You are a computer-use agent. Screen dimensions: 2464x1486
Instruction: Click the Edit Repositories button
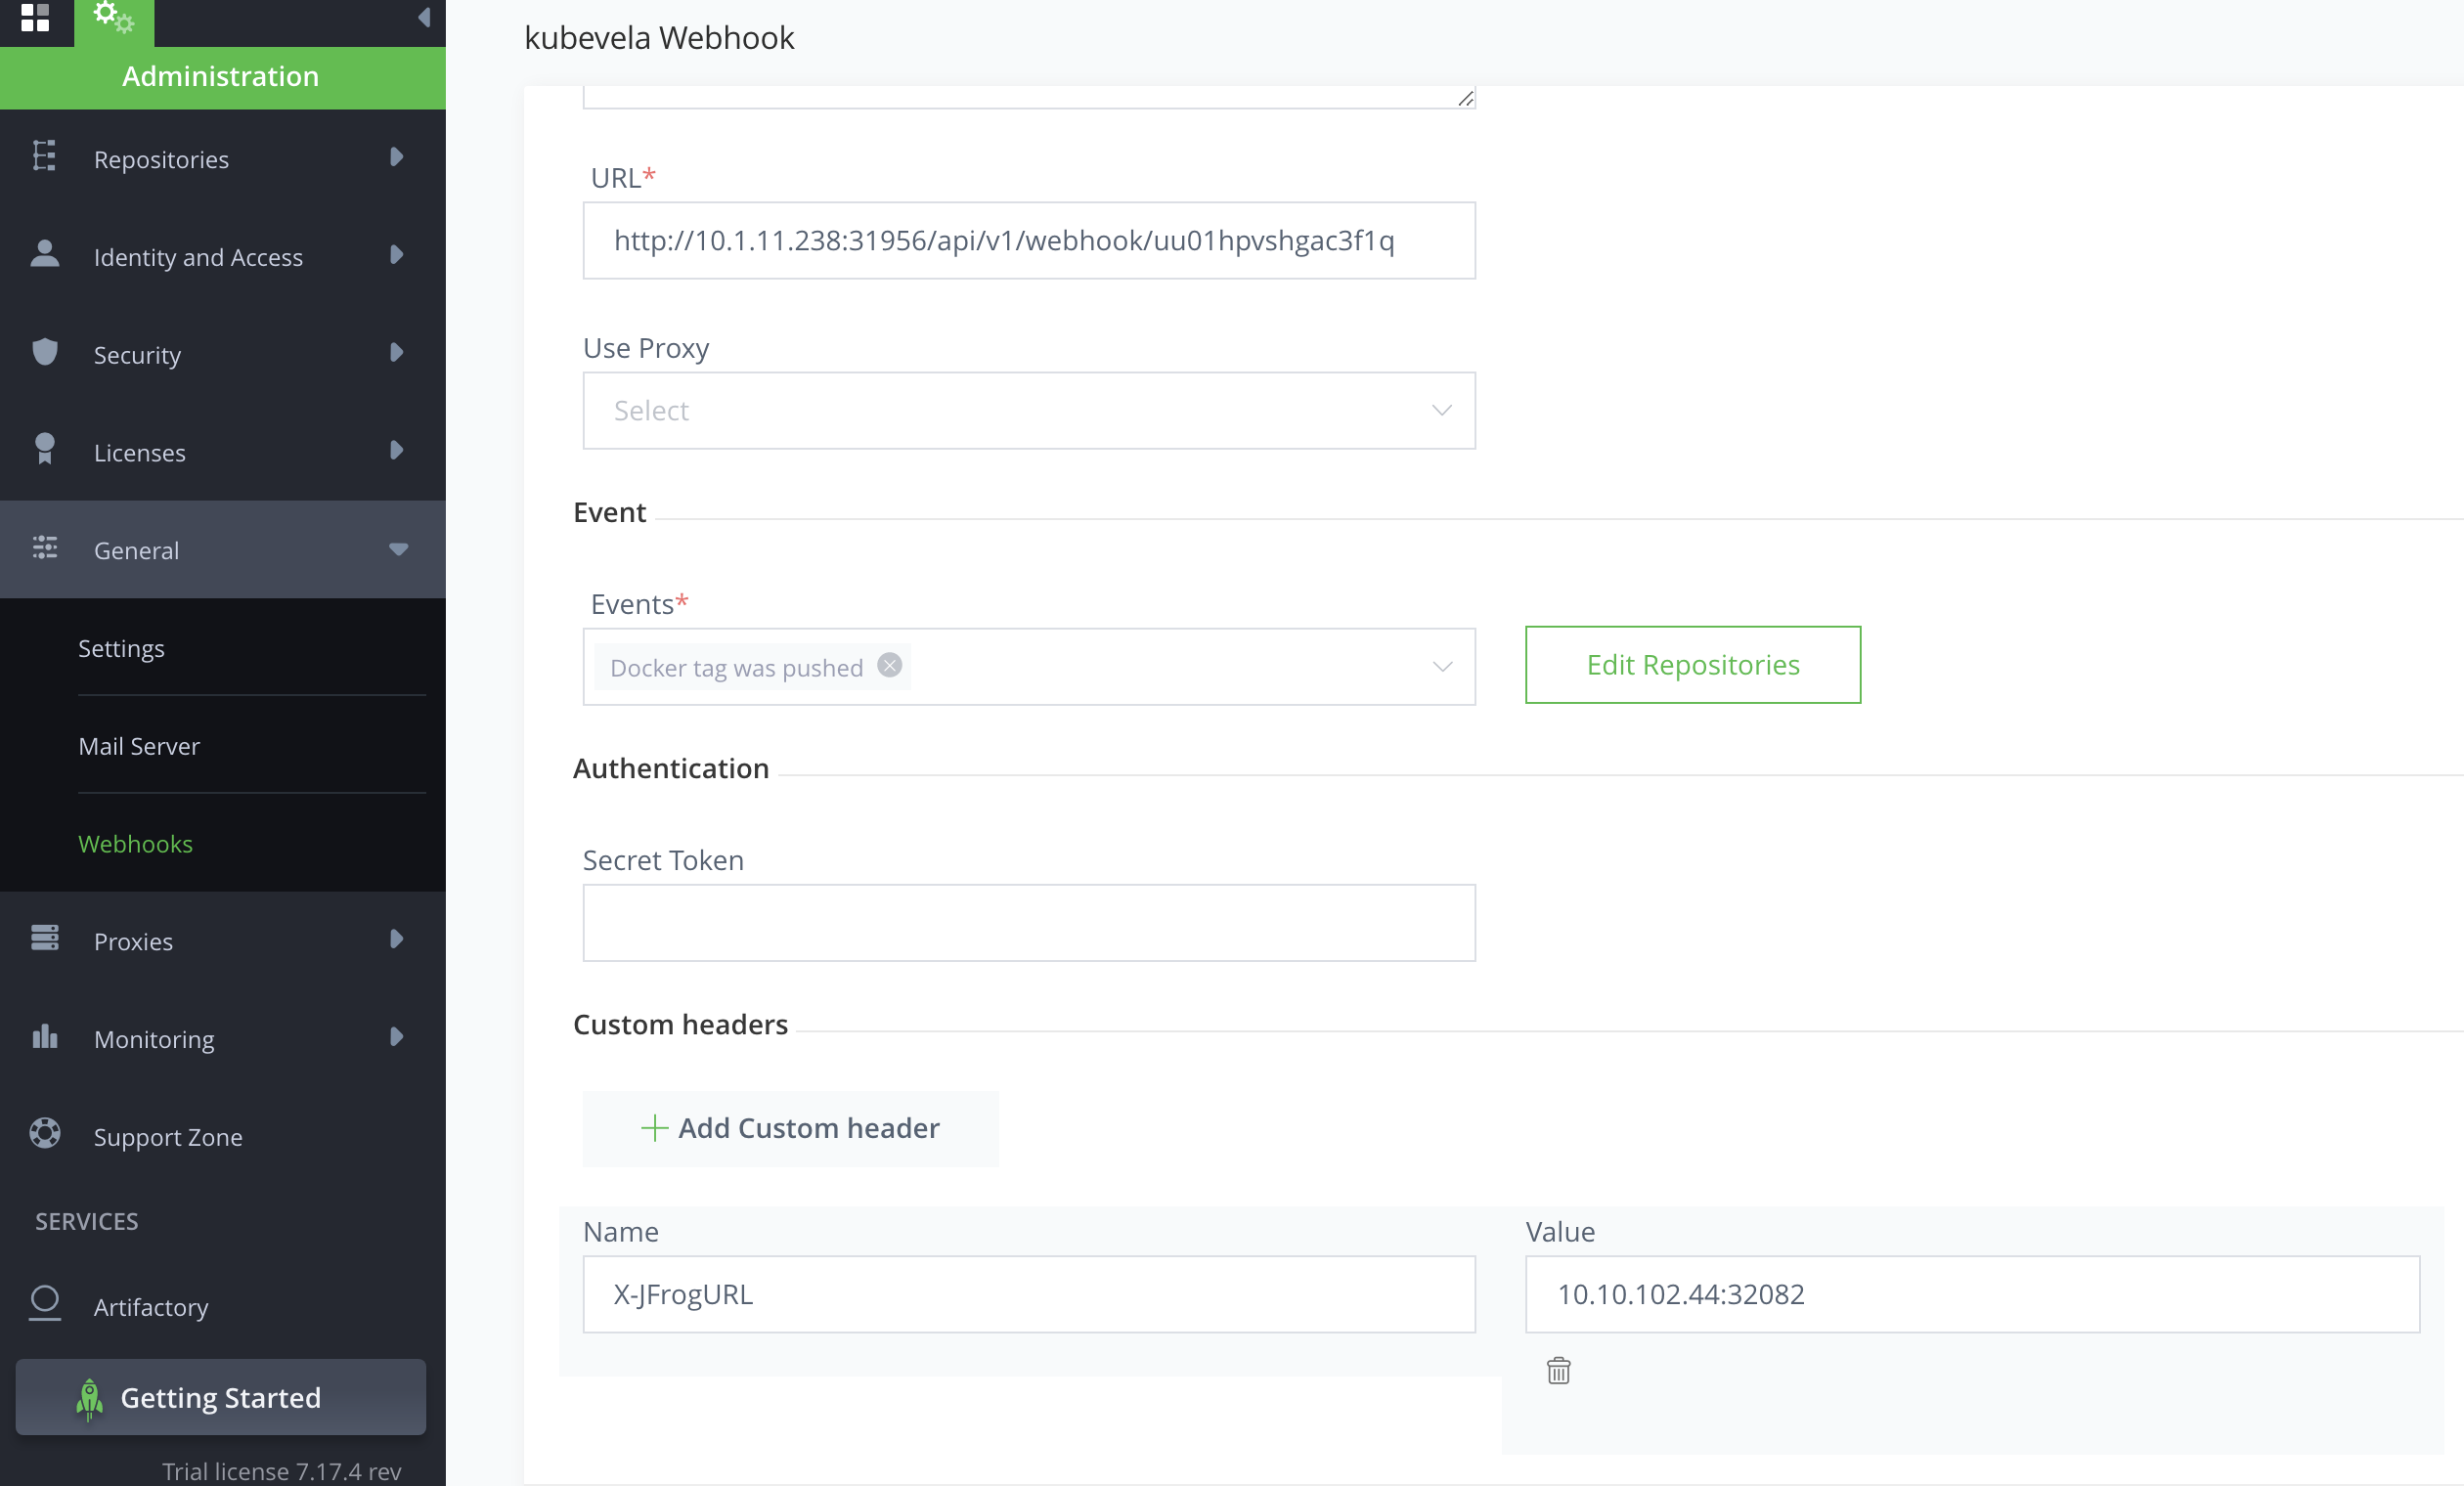[x=1692, y=665]
